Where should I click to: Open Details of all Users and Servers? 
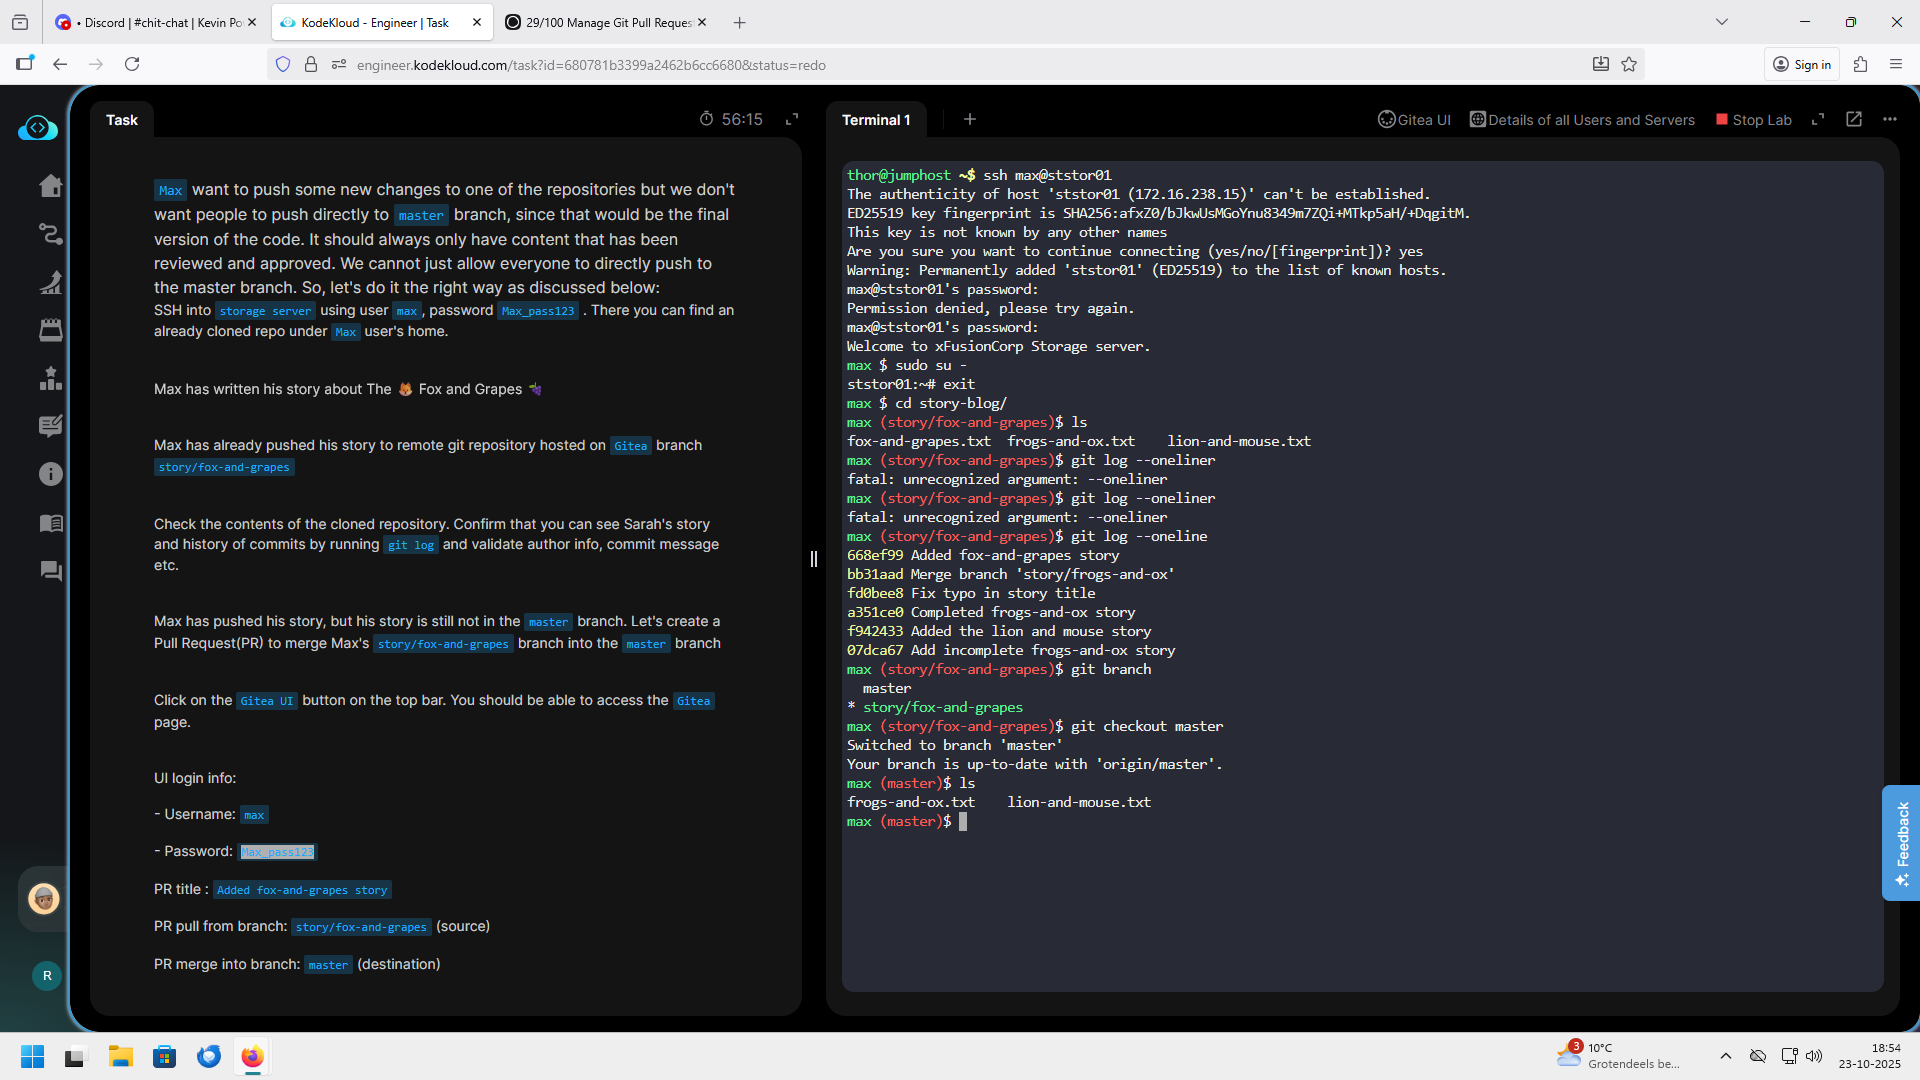(1582, 120)
